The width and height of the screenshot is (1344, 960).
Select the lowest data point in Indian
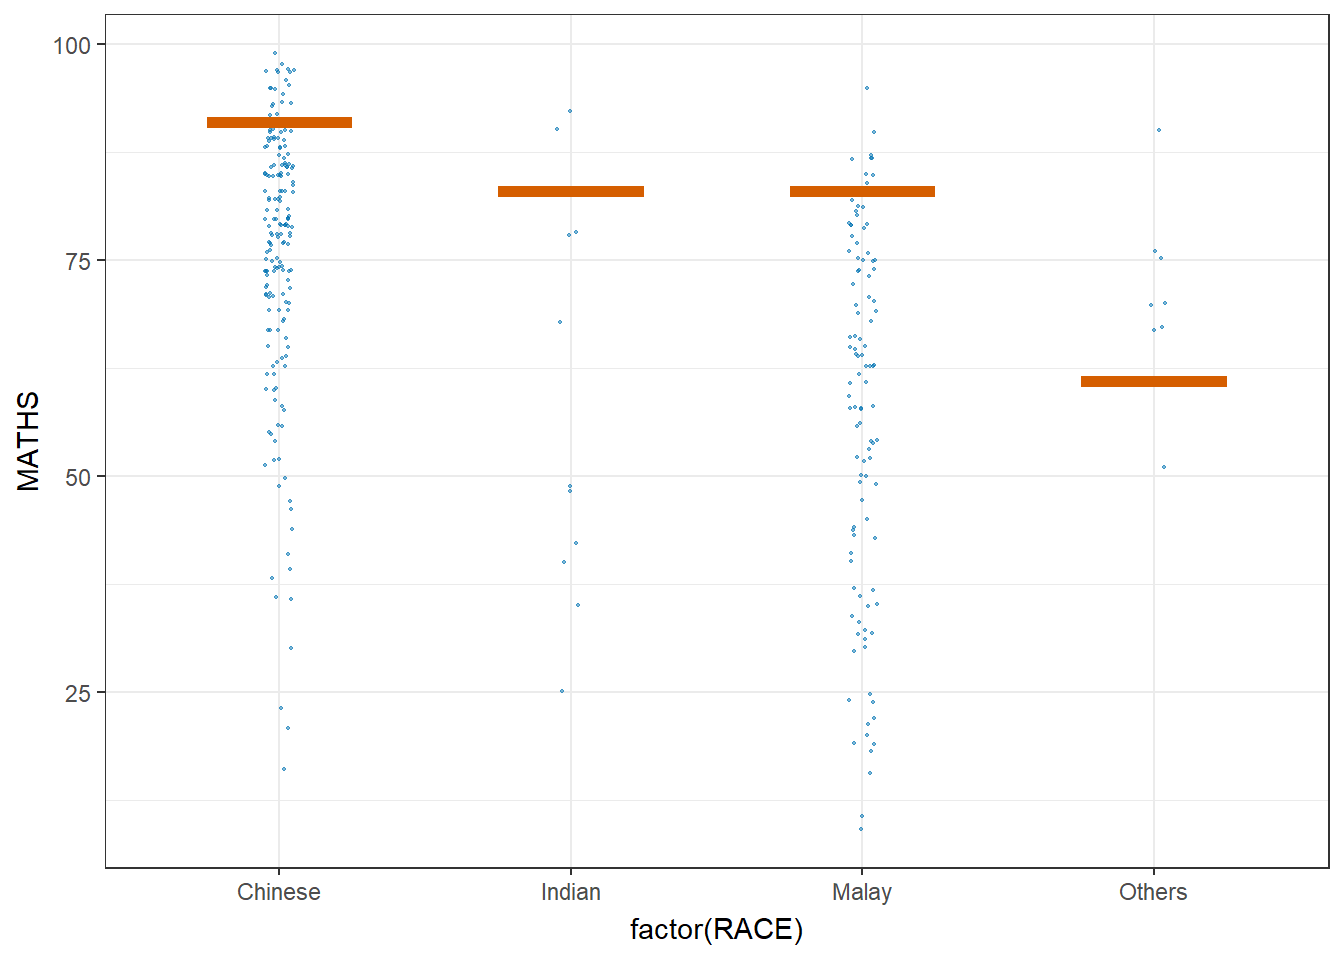[x=562, y=691]
